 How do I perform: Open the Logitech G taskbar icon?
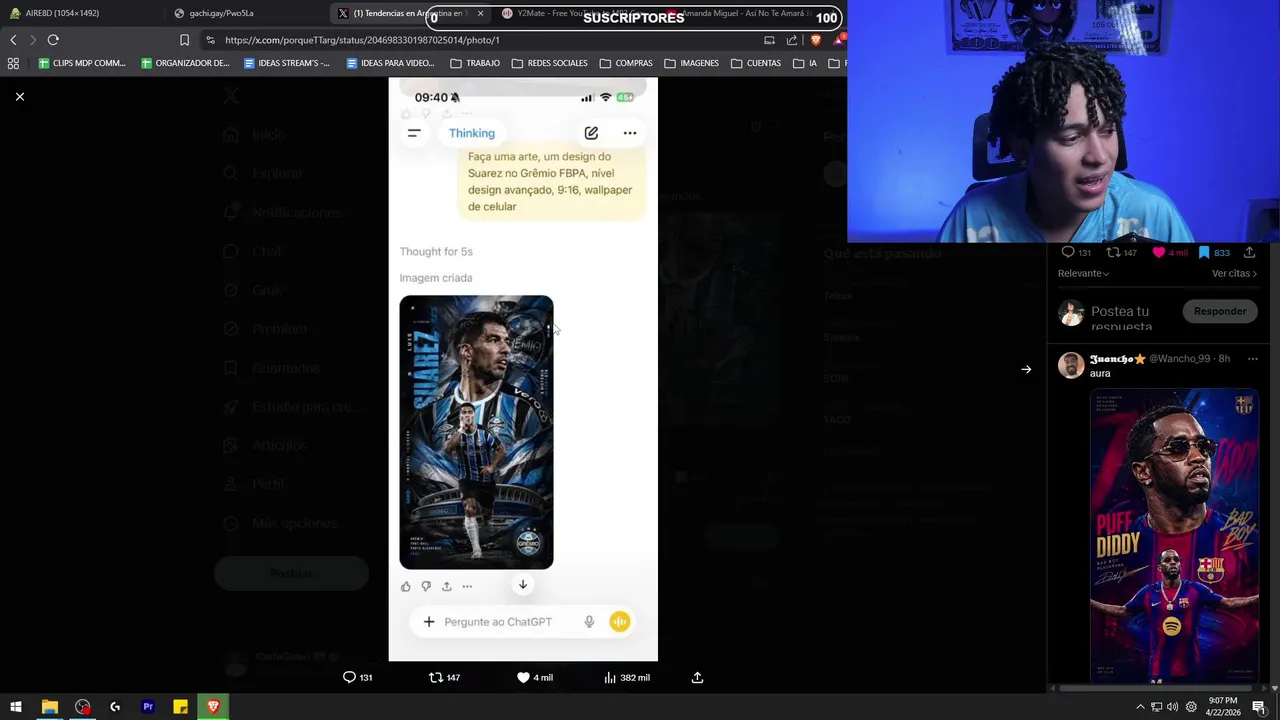coord(115,707)
